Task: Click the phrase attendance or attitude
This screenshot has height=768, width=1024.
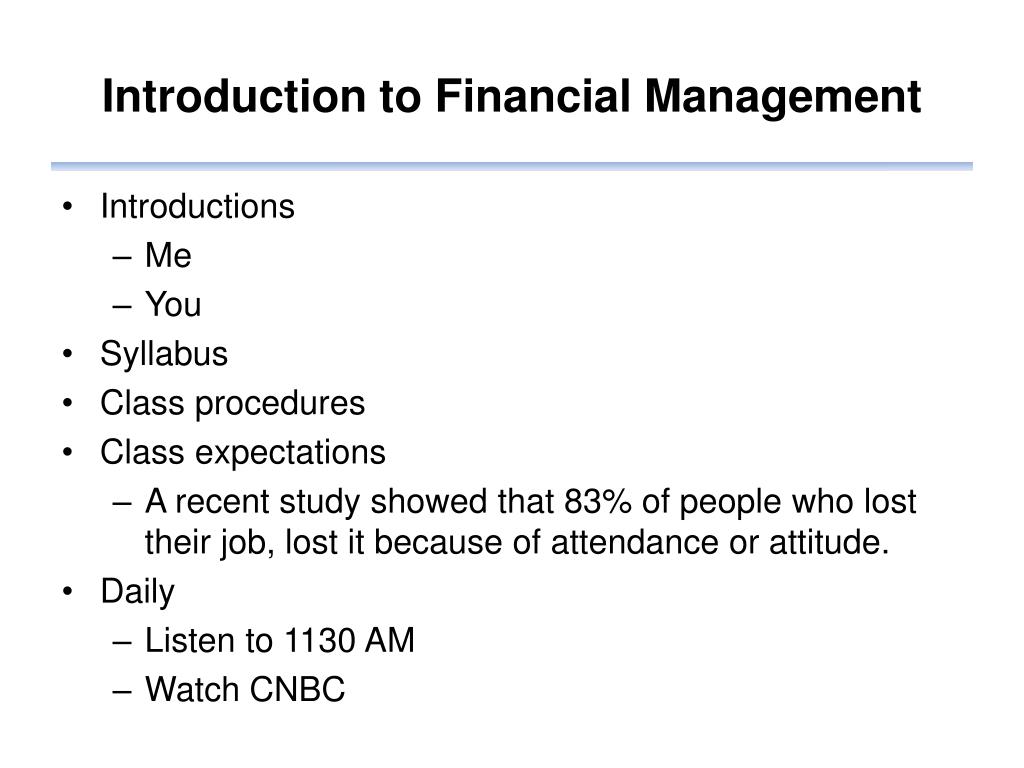Action: point(720,543)
